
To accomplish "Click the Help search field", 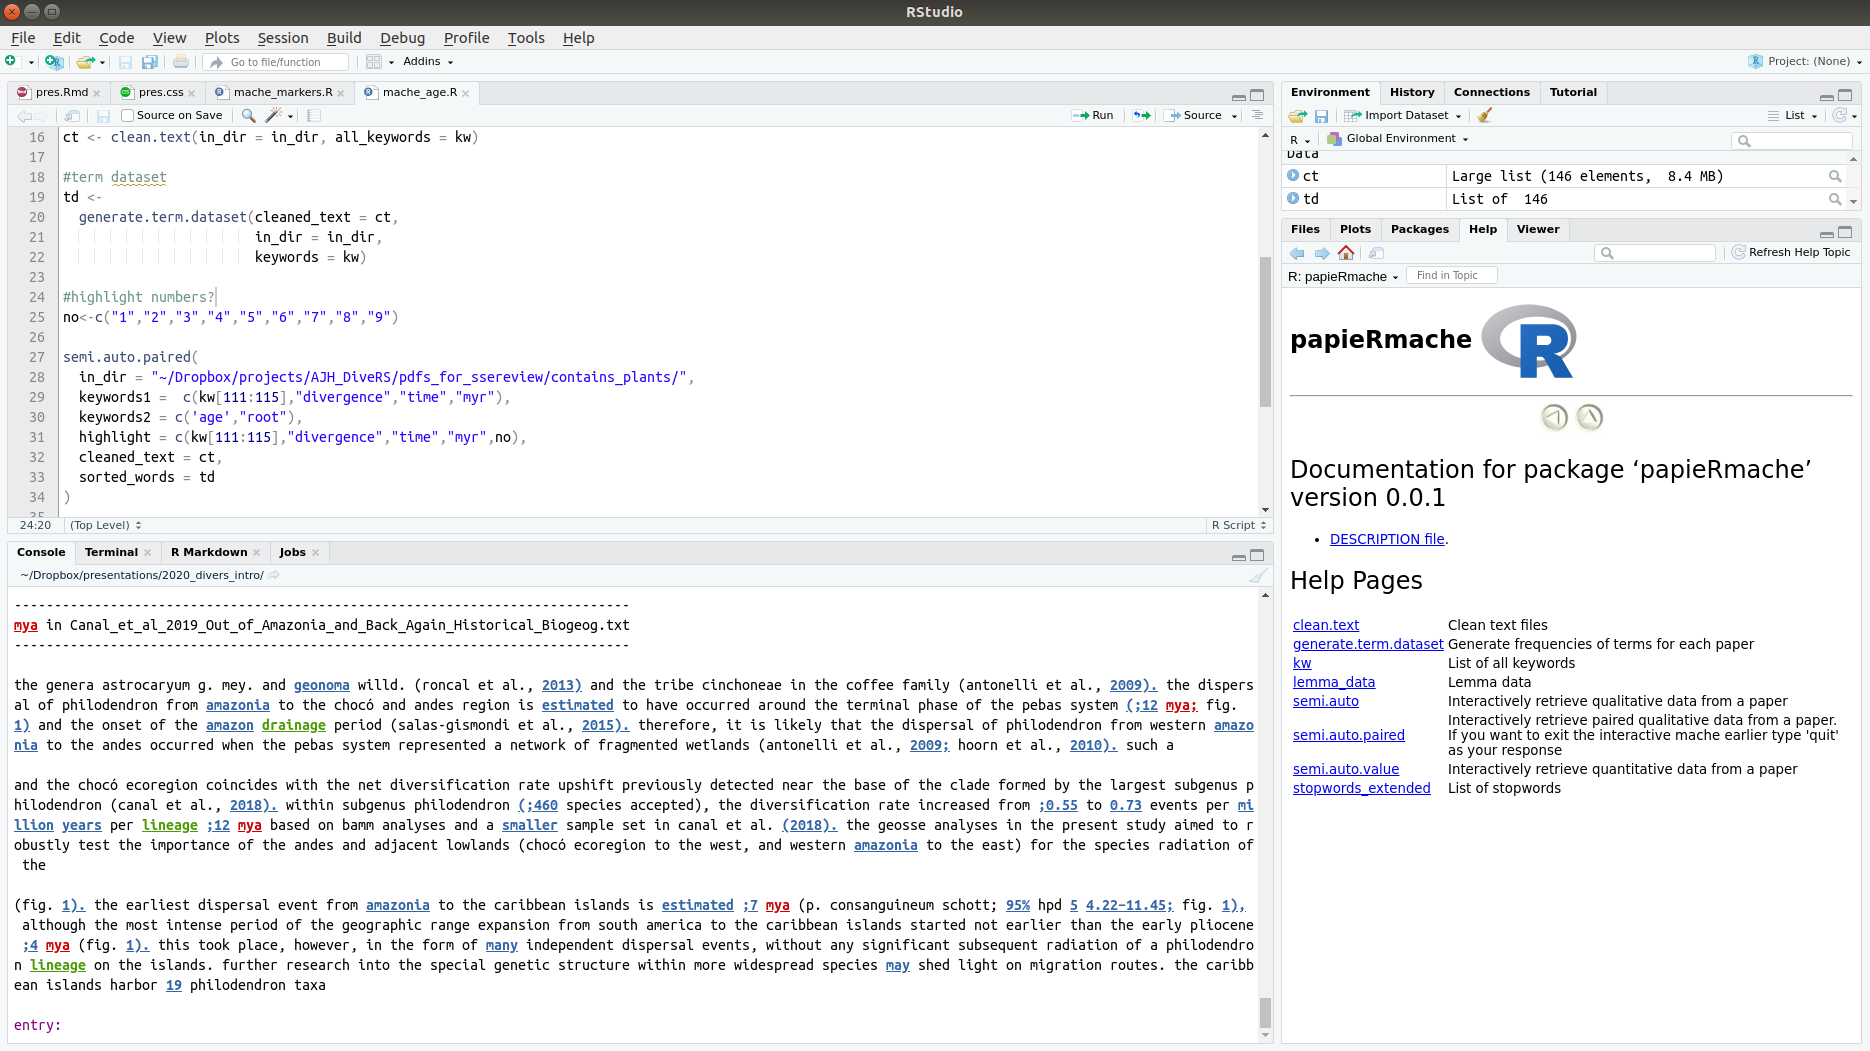I will (x=1655, y=253).
